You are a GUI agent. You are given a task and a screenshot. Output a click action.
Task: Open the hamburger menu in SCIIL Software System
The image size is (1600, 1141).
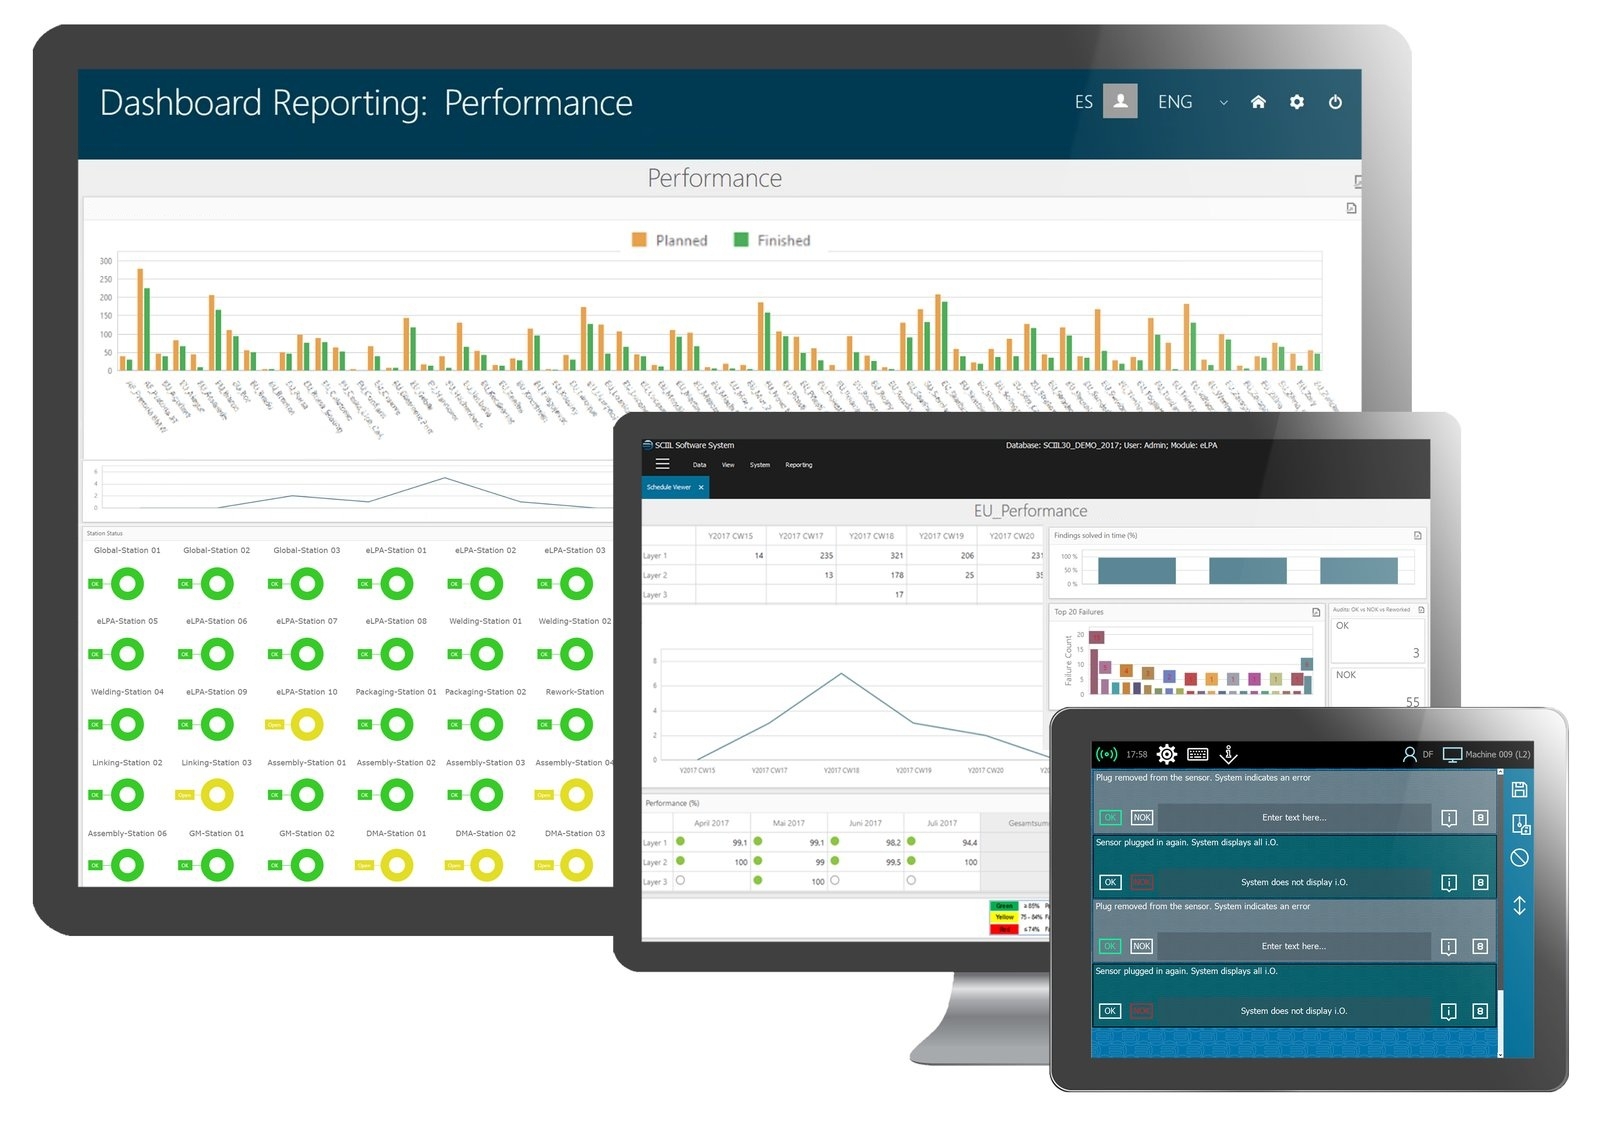(x=662, y=464)
